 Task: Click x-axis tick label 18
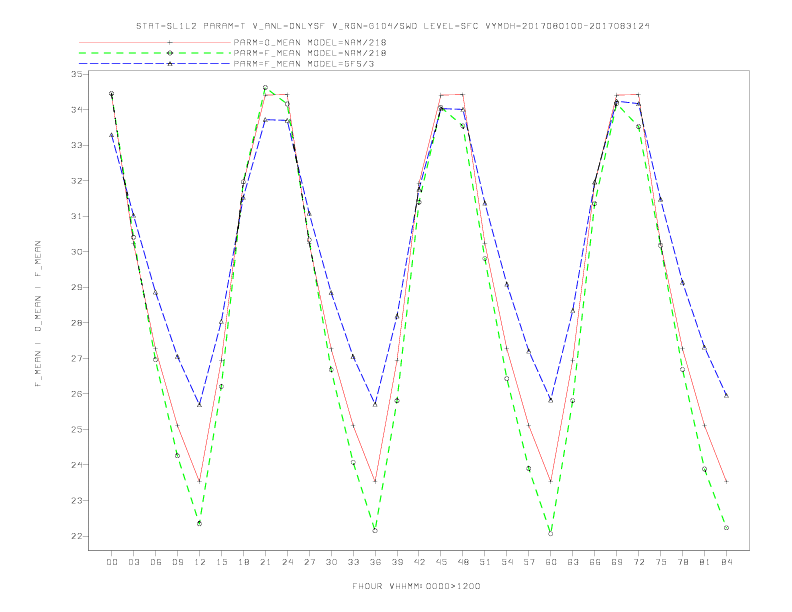coord(243,562)
